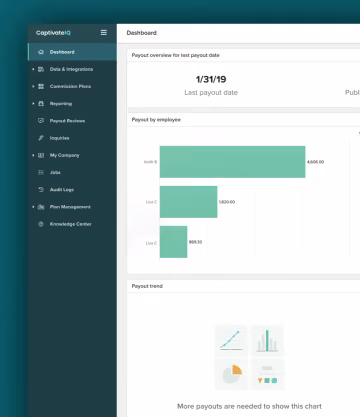This screenshot has width=360, height=417.
Task: Click the My Company icon
Action: 41,155
